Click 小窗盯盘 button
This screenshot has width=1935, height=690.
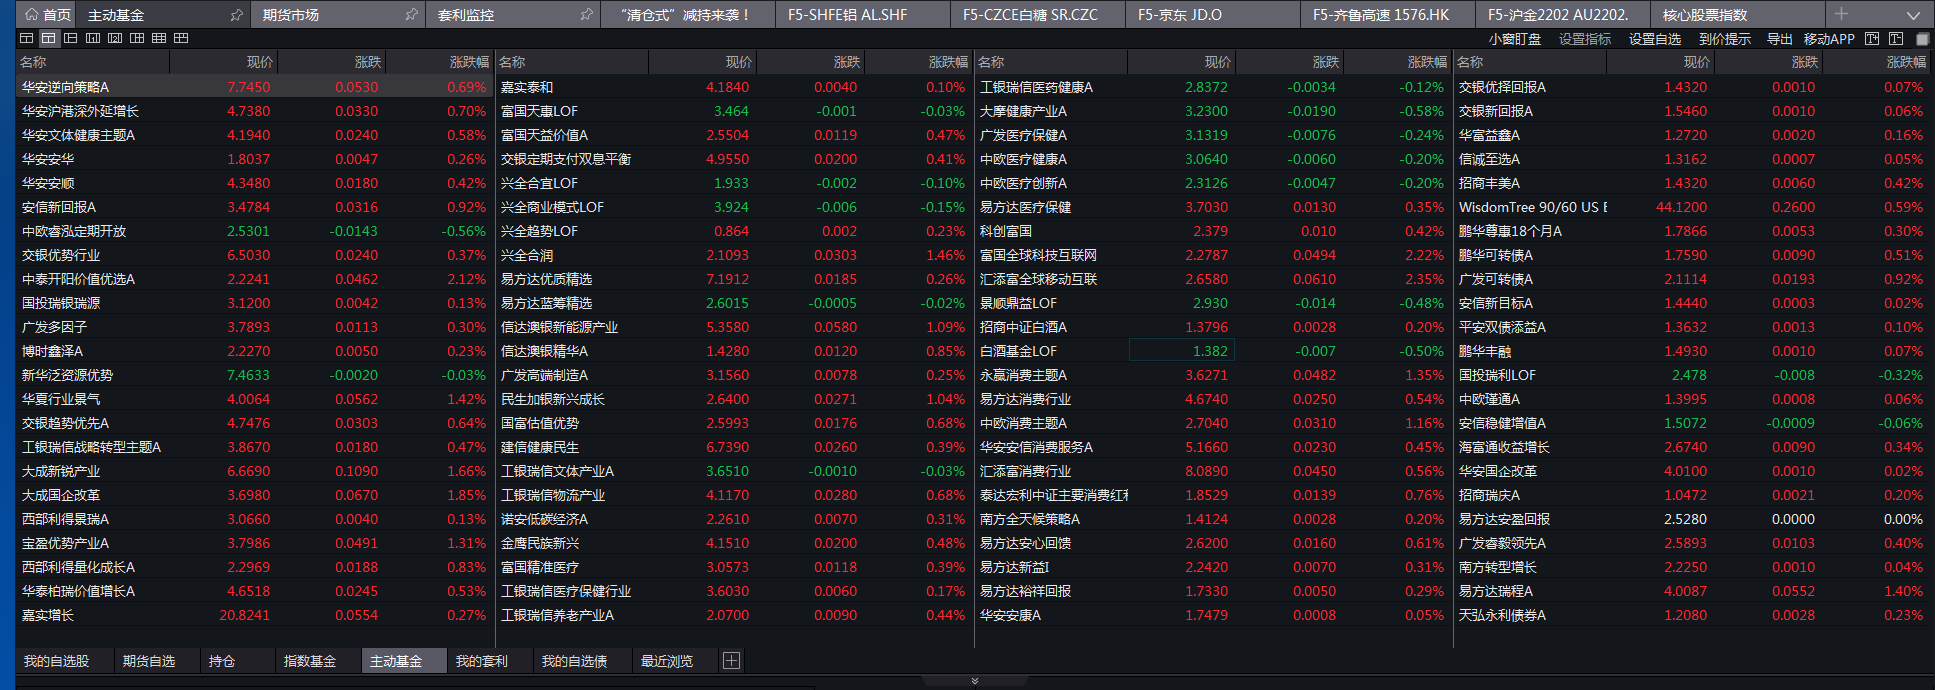pos(1515,39)
